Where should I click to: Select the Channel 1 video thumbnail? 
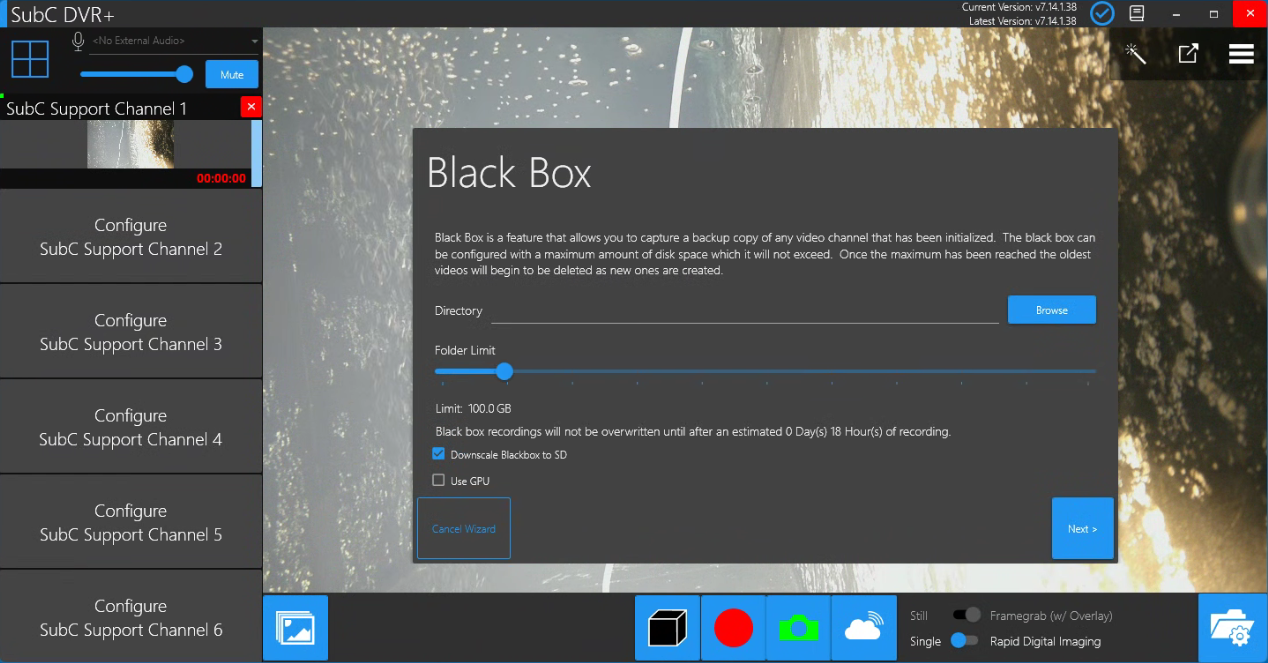[x=131, y=144]
